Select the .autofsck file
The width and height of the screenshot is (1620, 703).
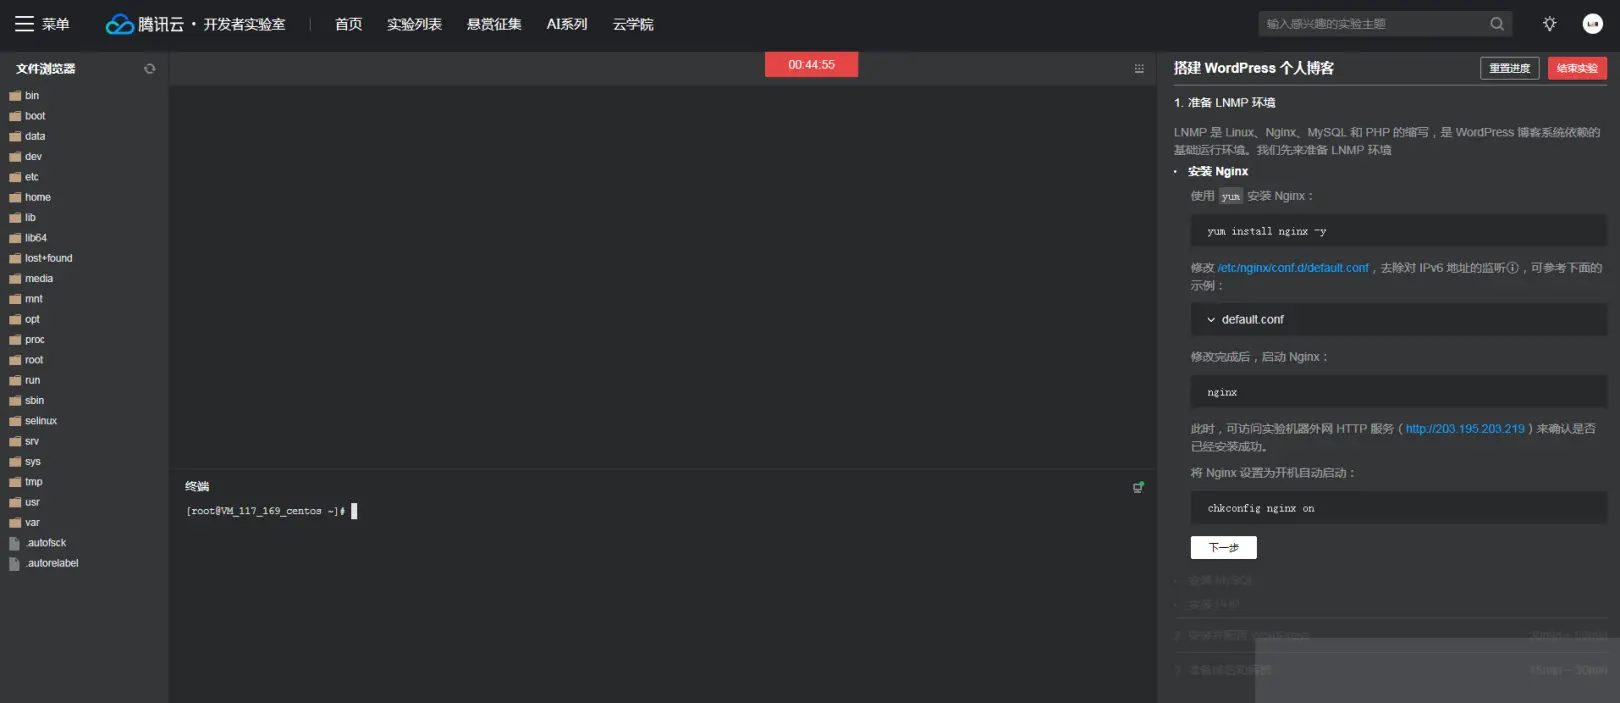38,543
